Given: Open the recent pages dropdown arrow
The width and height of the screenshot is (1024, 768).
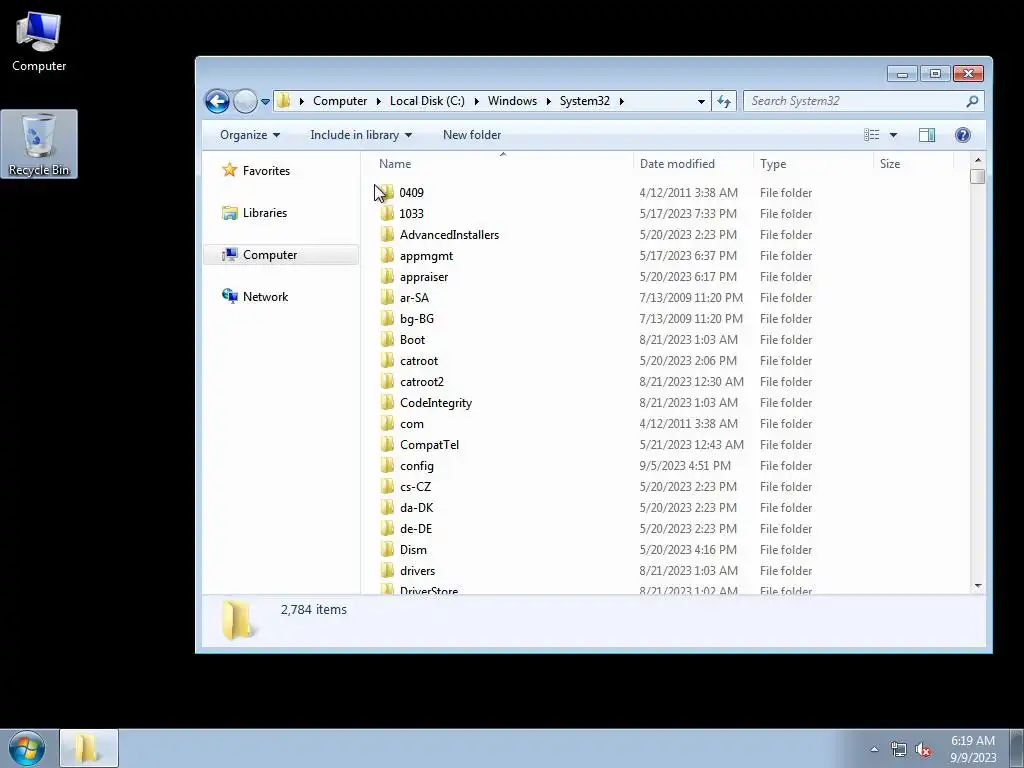Looking at the screenshot, I should click(x=265, y=101).
